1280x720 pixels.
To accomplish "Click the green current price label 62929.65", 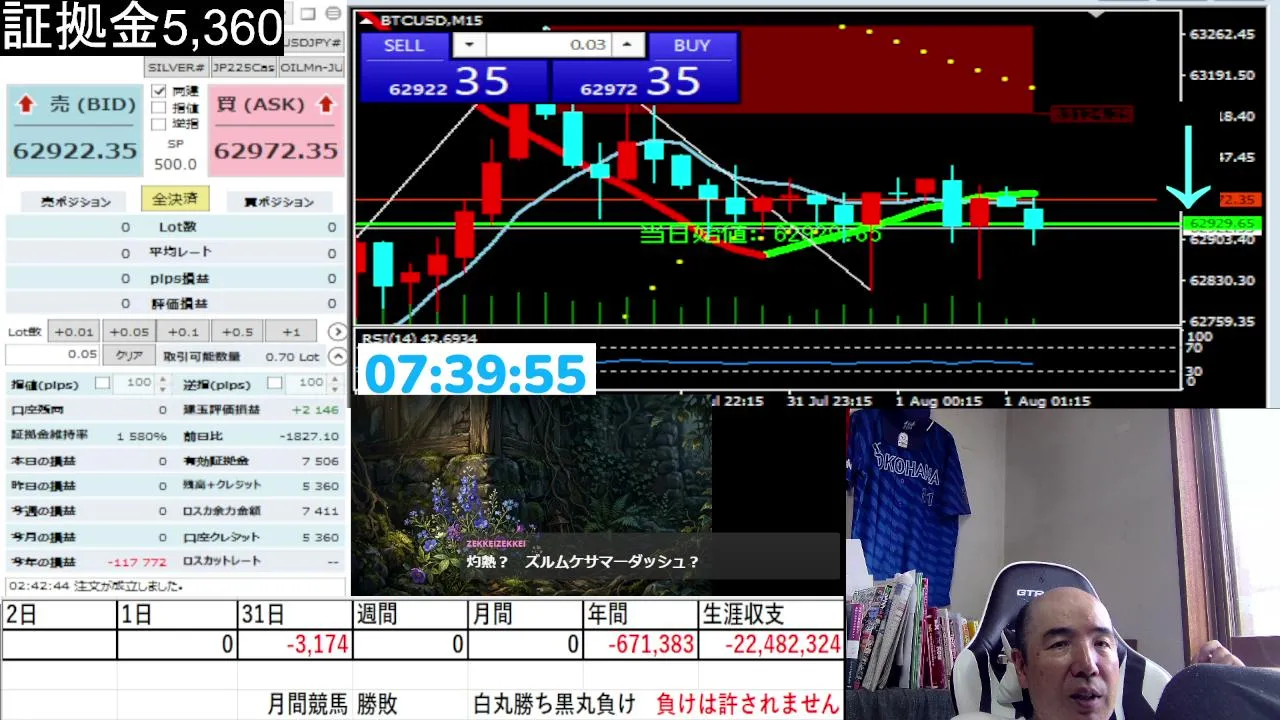I will coord(1223,223).
